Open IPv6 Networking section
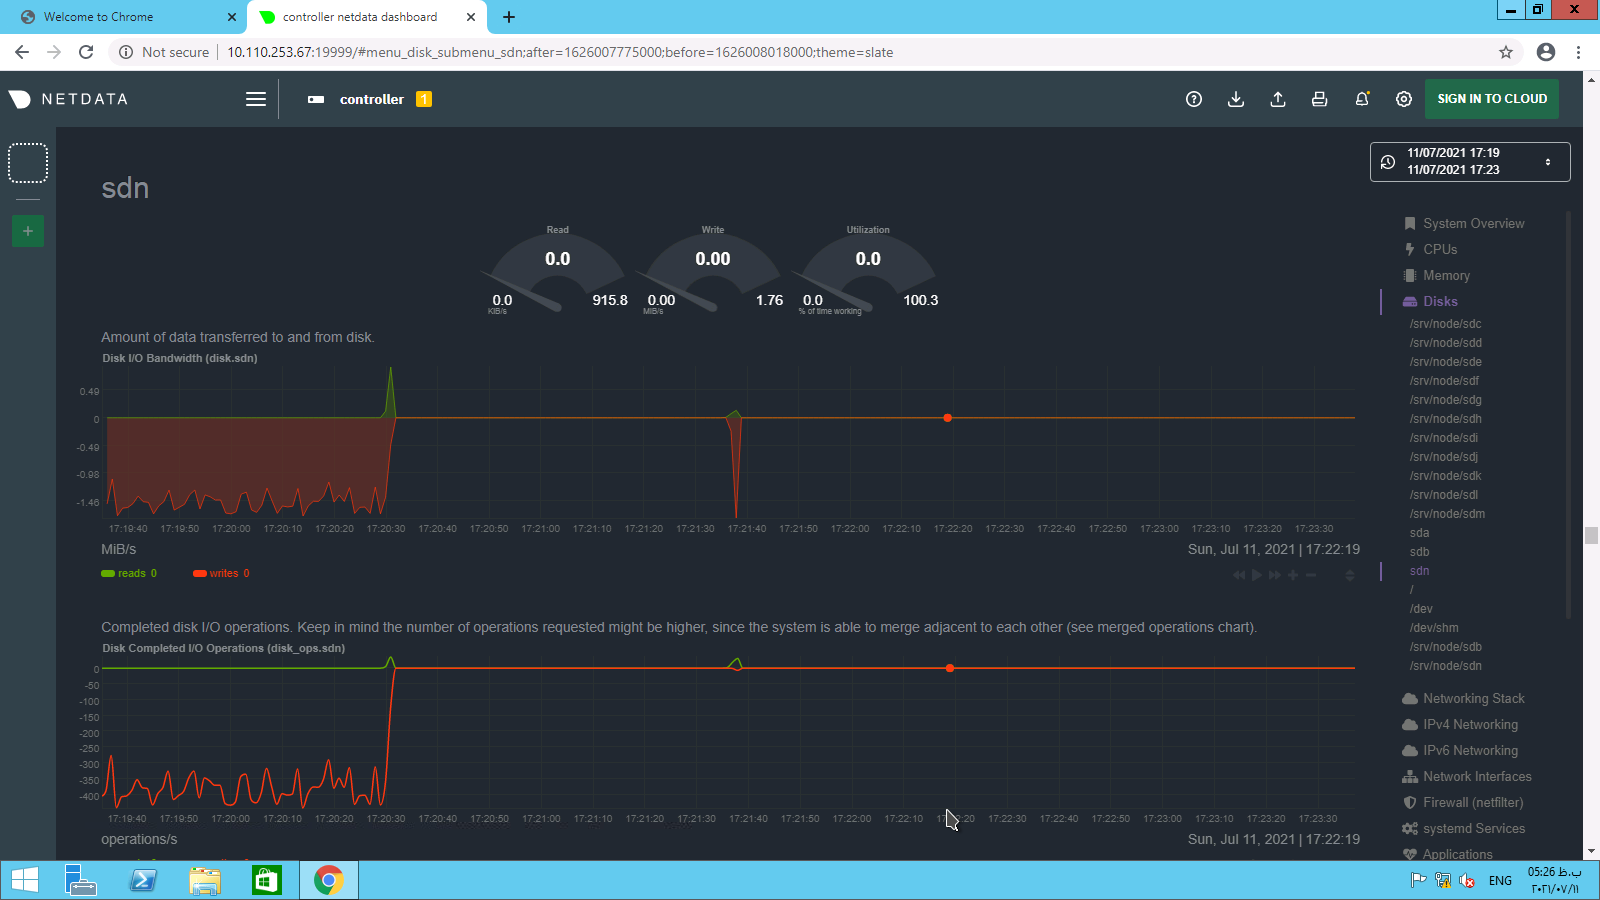1600x900 pixels. pyautogui.click(x=1460, y=751)
